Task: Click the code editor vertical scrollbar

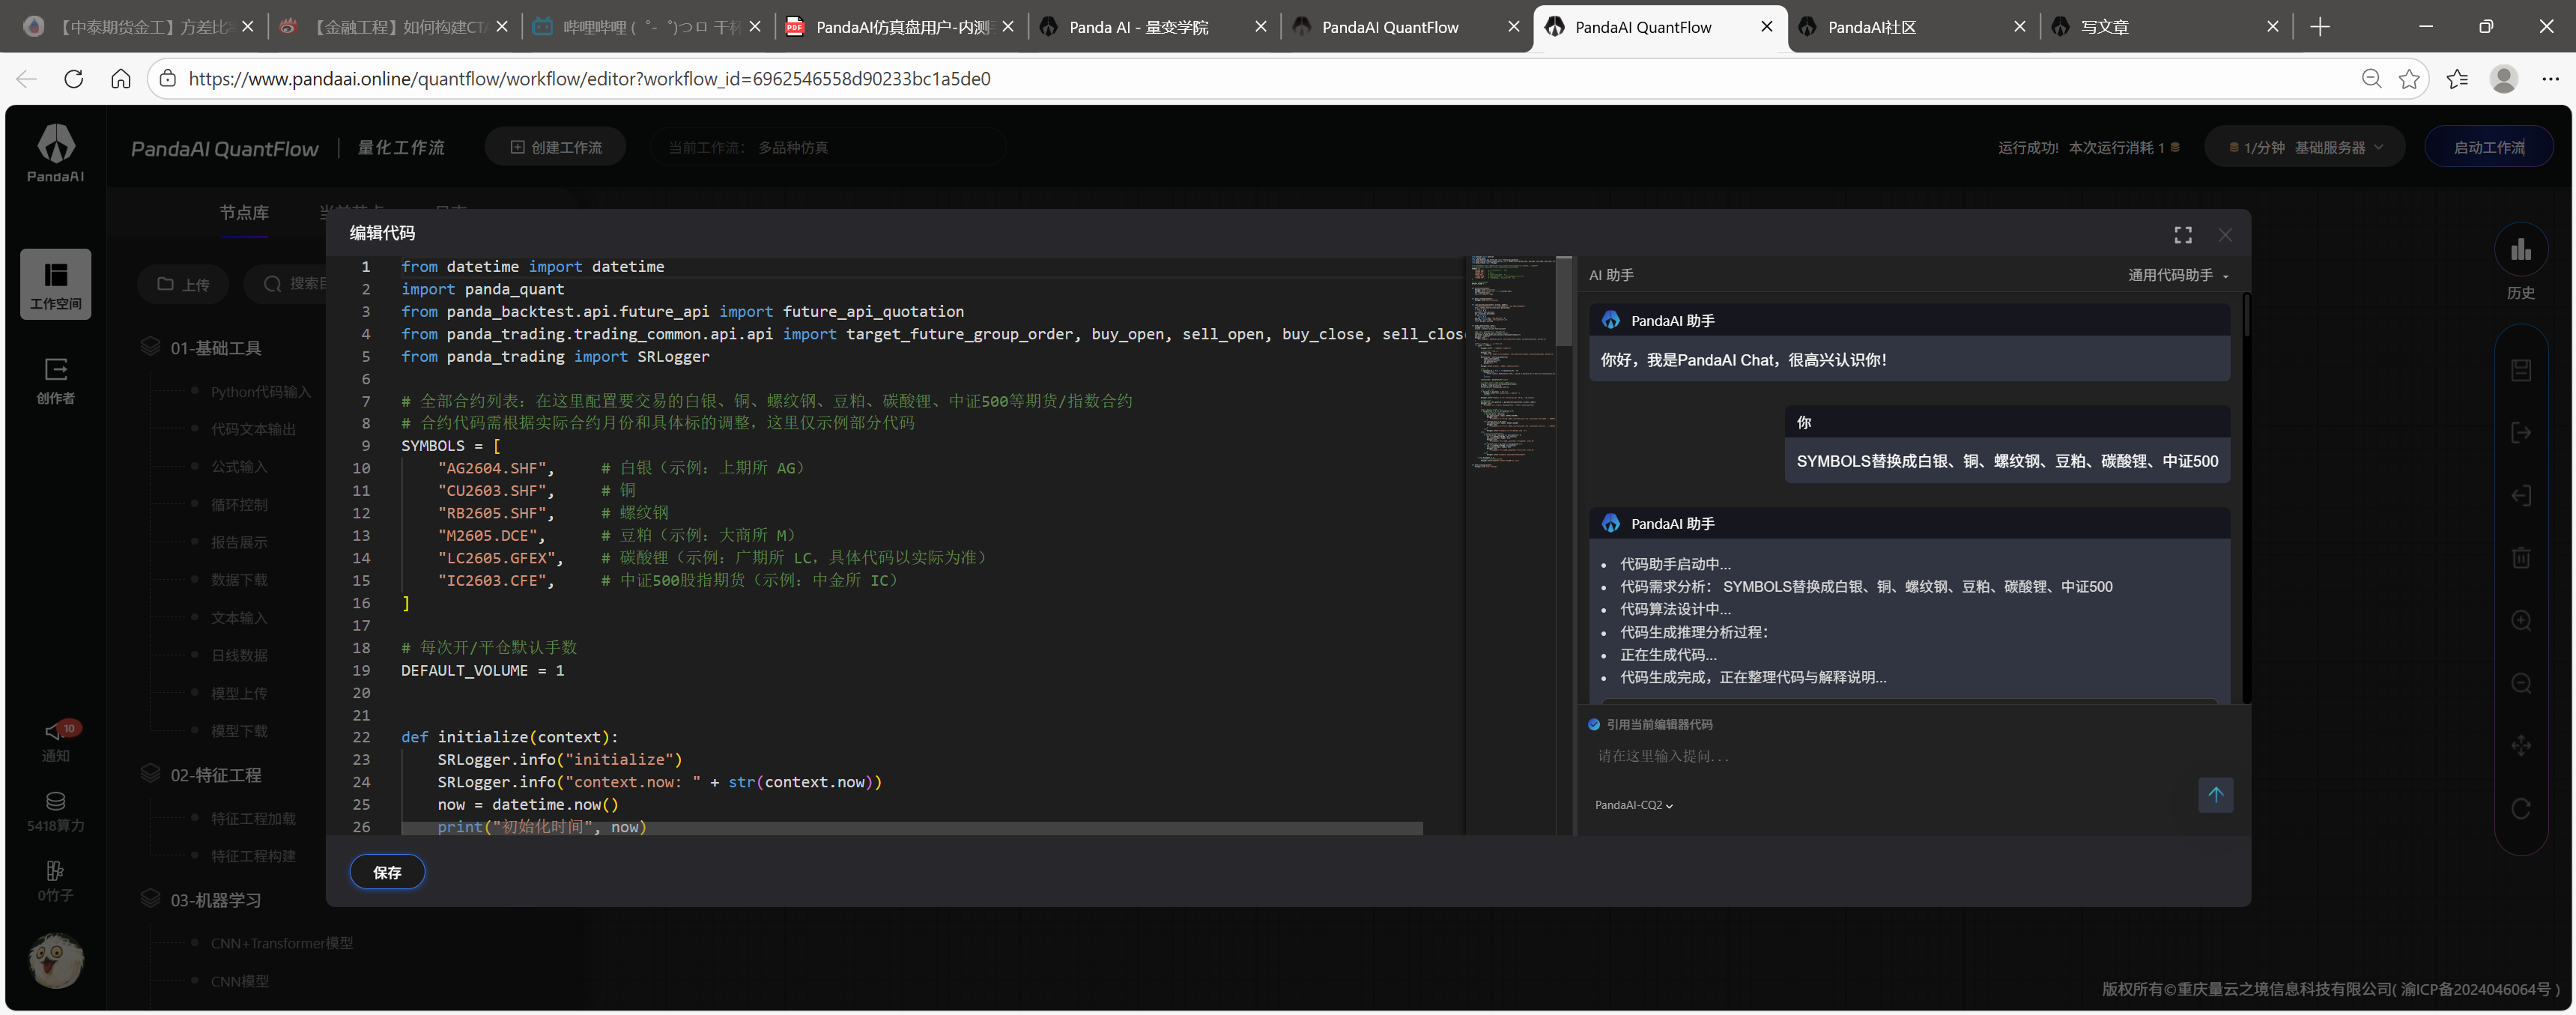Action: (1564, 301)
